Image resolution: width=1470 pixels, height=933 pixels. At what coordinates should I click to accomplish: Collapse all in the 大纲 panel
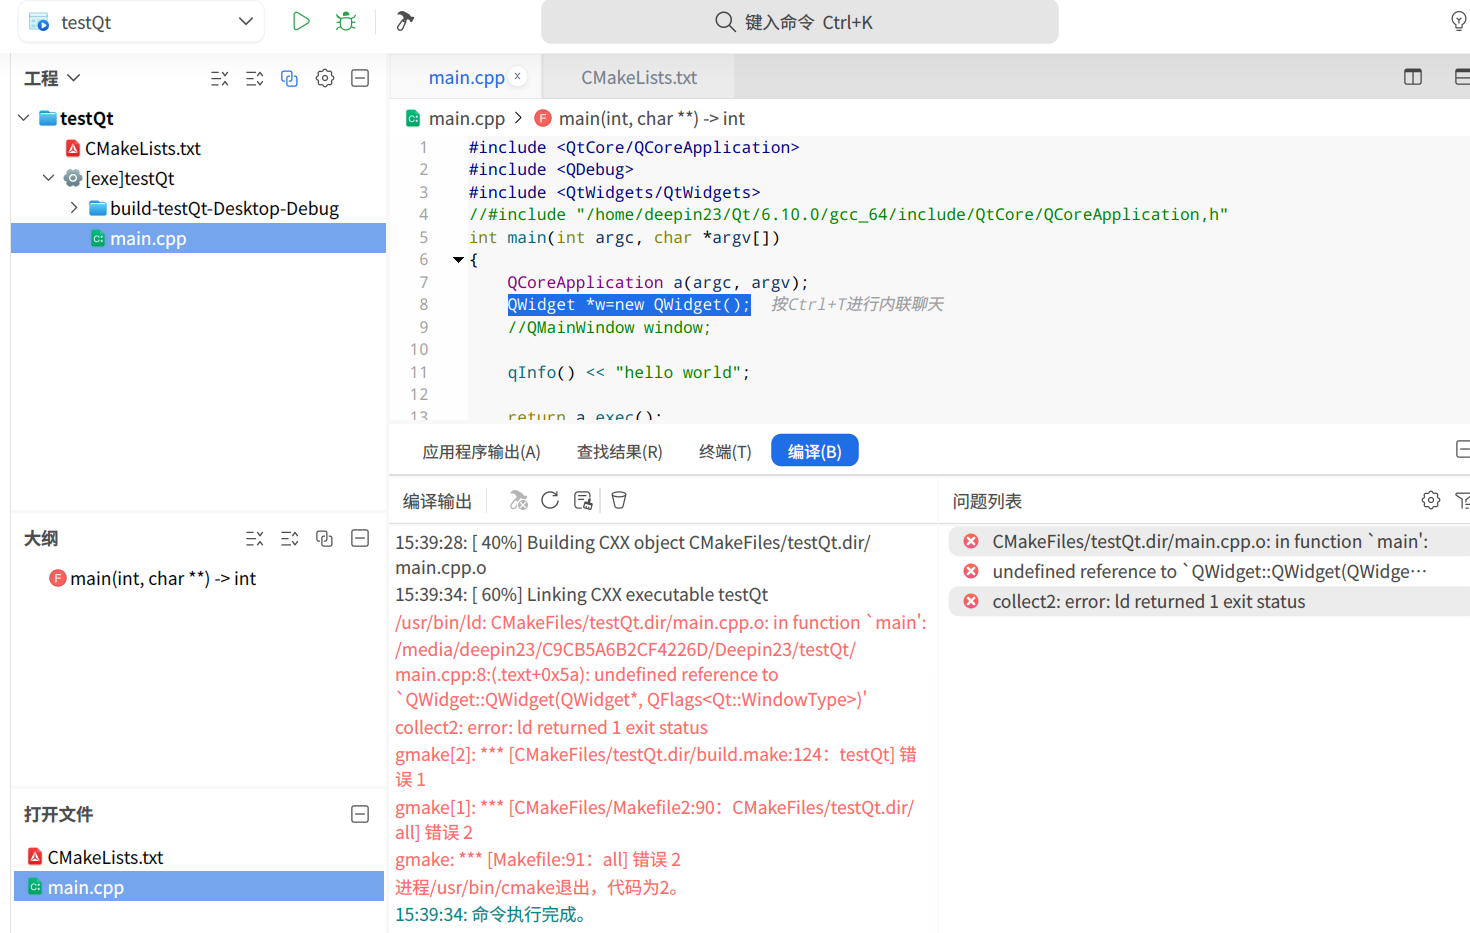click(255, 539)
